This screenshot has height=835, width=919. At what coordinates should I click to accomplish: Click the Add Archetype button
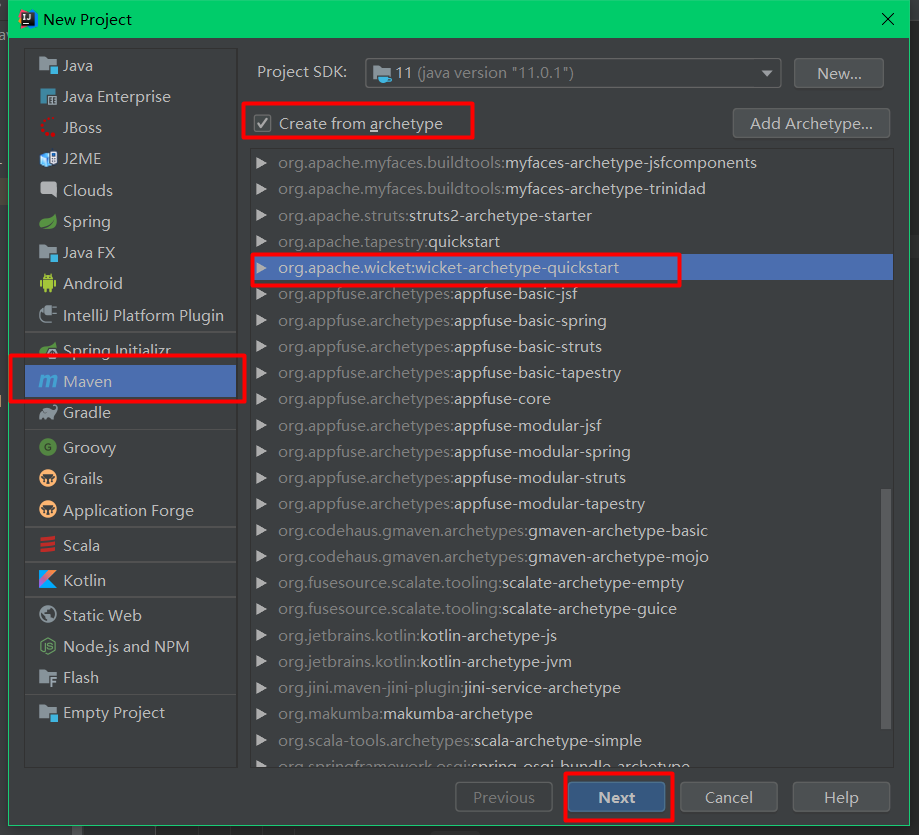tap(812, 123)
